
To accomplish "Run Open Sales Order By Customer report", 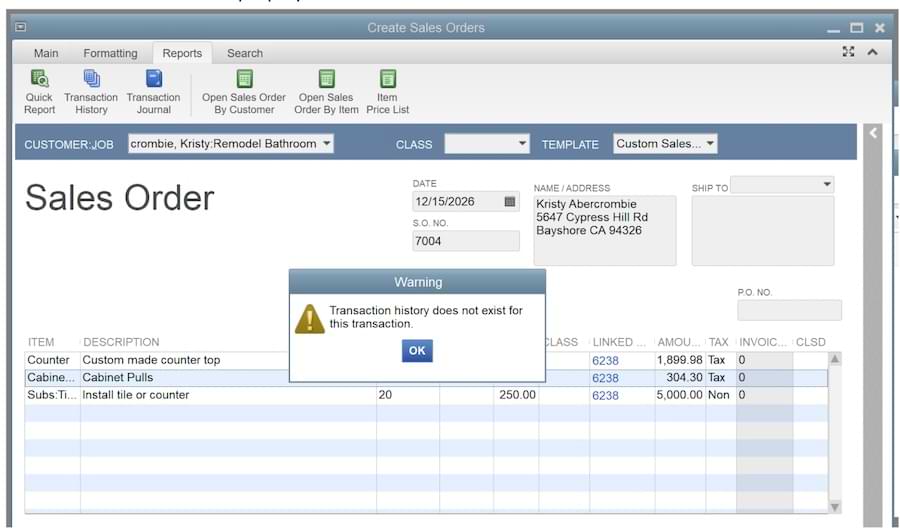I will pos(244,92).
